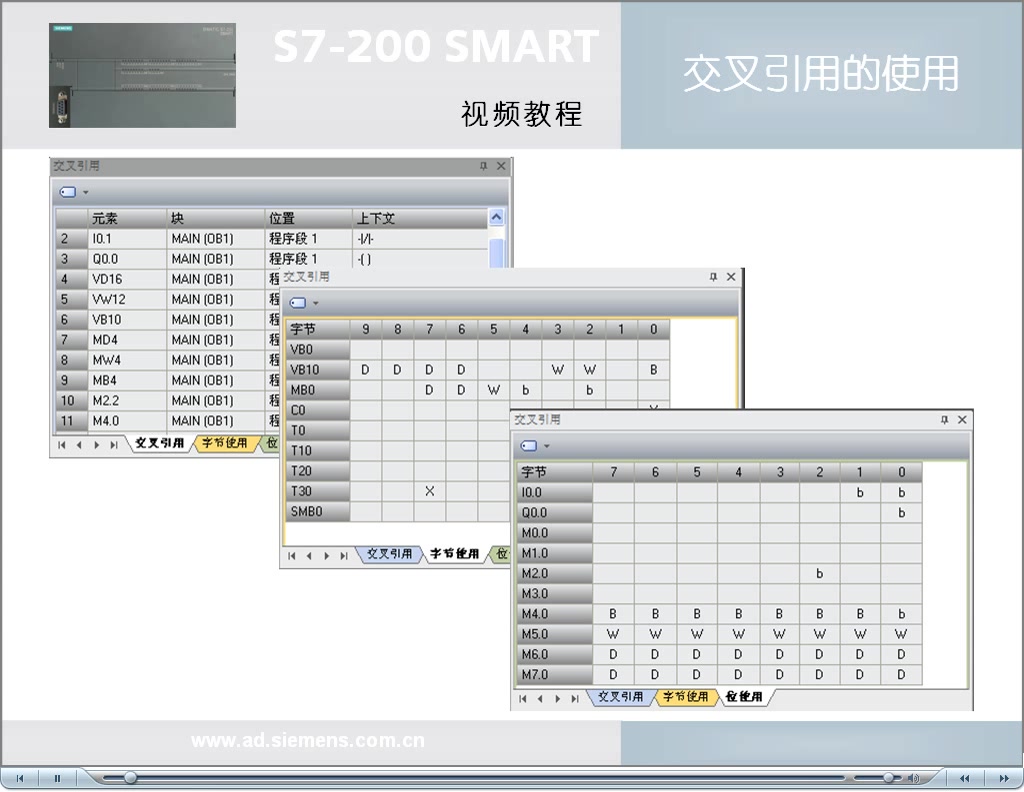The width and height of the screenshot is (1024, 792).
Task: Select the first-tab navigation arrow in the 位使用 panel
Action: 524,697
